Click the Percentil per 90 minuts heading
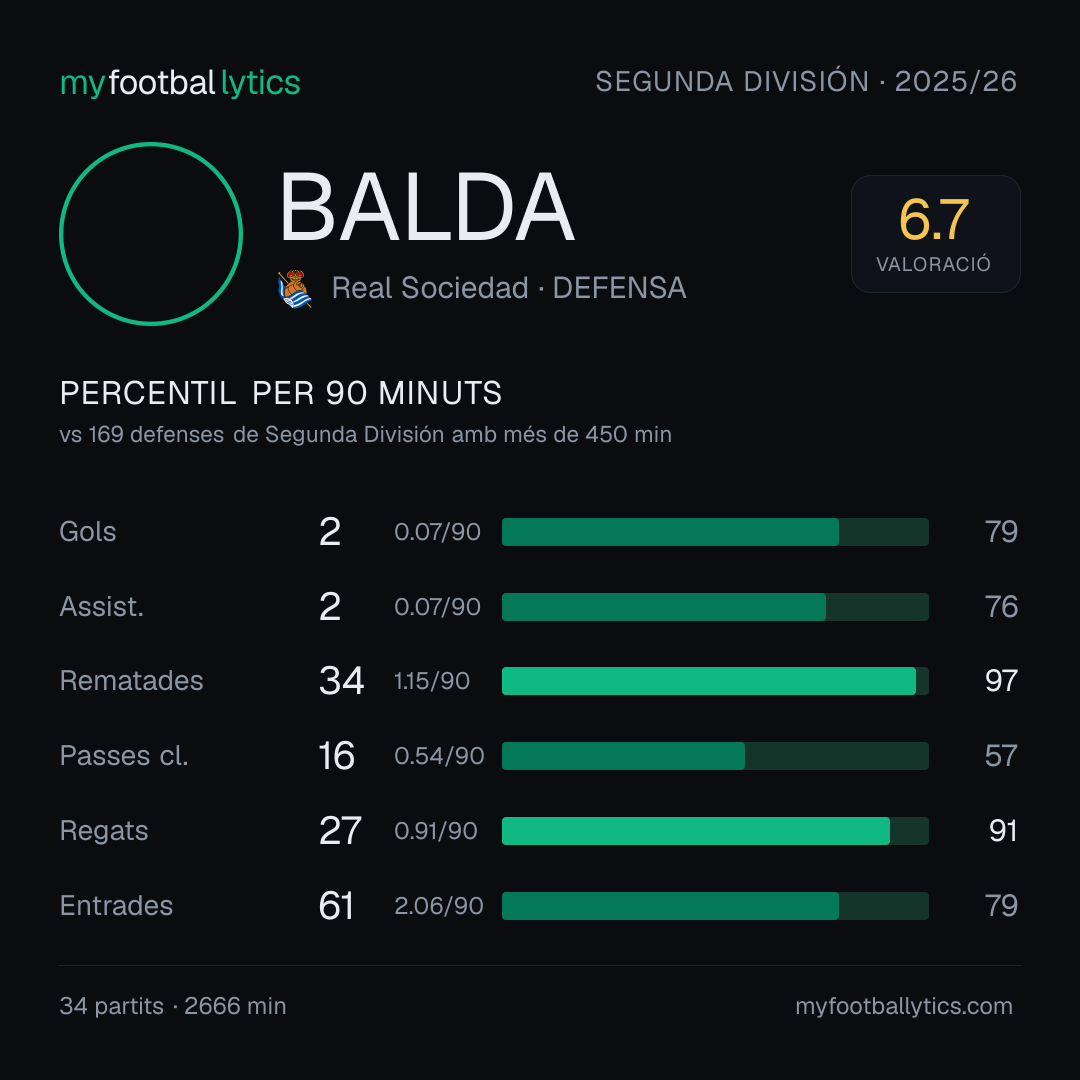This screenshot has width=1080, height=1080. point(281,394)
